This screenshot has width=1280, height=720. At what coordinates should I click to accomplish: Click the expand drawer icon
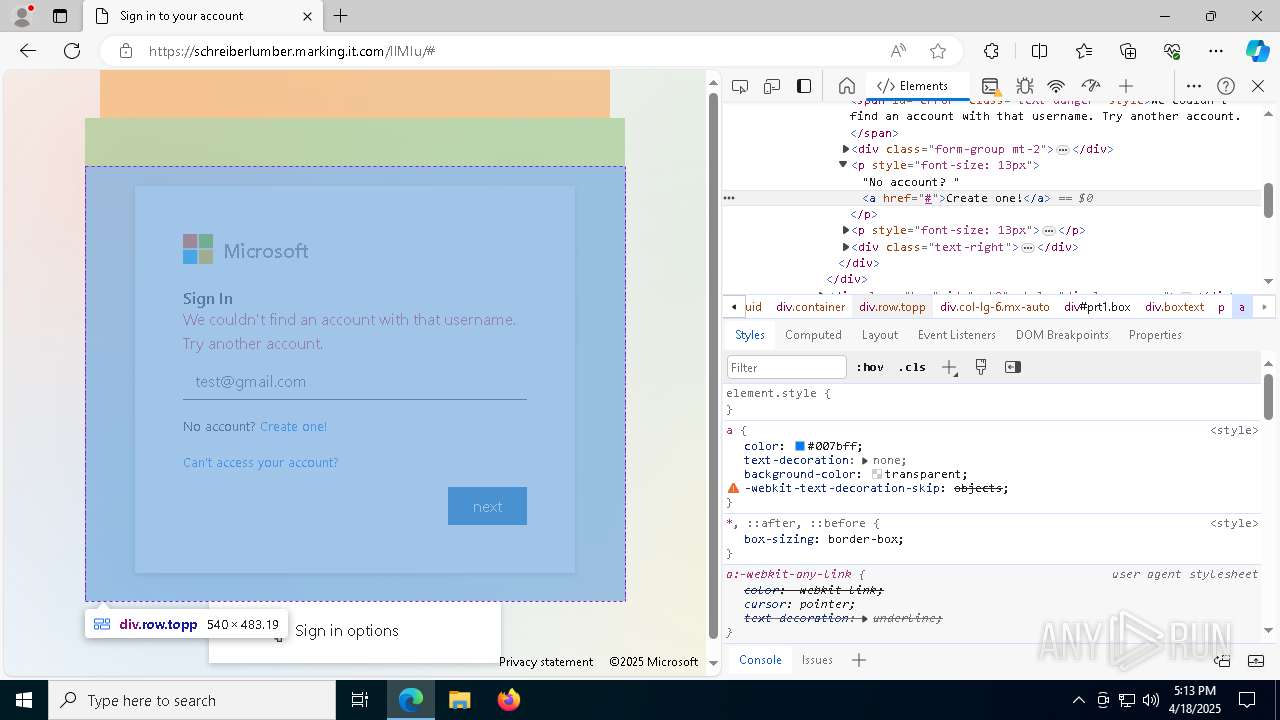1256,660
